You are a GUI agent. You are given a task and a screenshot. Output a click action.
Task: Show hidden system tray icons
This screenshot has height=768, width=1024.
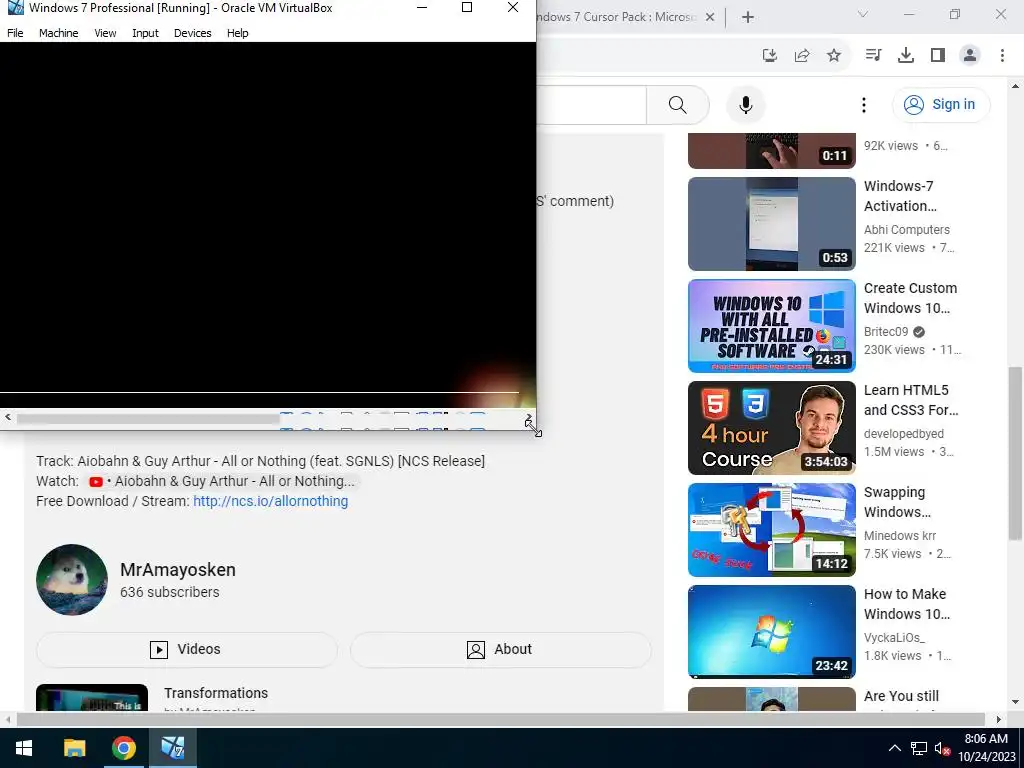[895, 748]
